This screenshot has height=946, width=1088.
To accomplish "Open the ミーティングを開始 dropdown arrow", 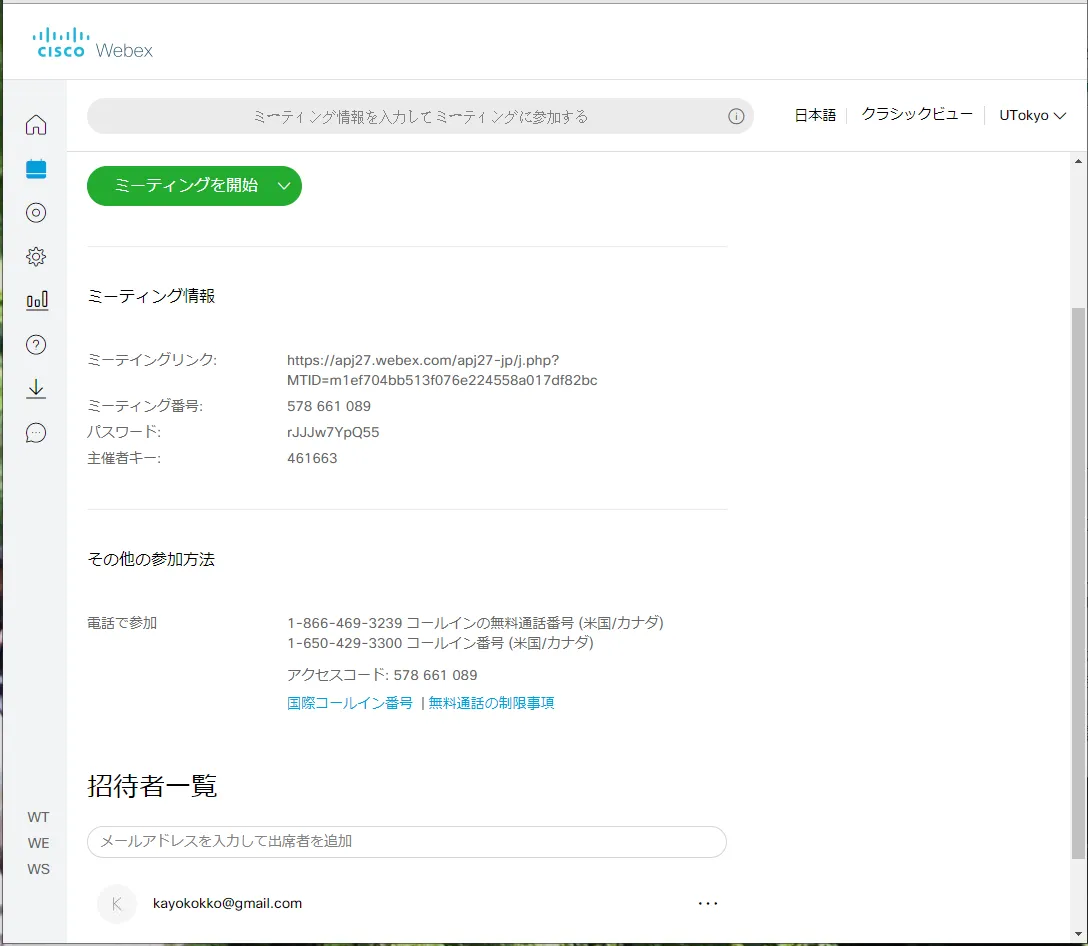I will coord(283,185).
